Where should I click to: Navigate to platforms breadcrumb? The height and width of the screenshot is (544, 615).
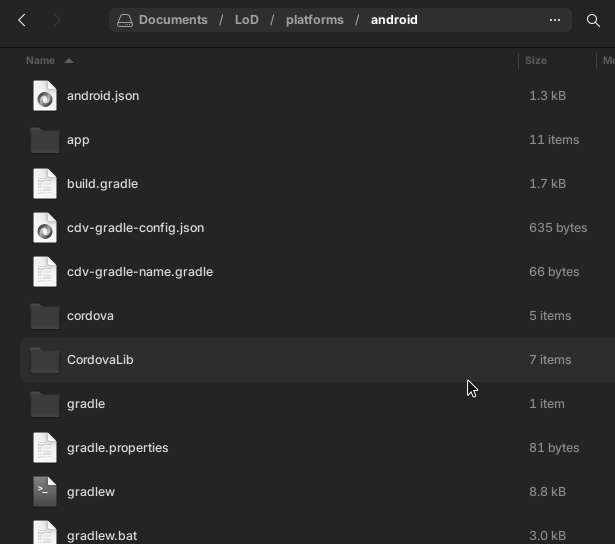(315, 20)
